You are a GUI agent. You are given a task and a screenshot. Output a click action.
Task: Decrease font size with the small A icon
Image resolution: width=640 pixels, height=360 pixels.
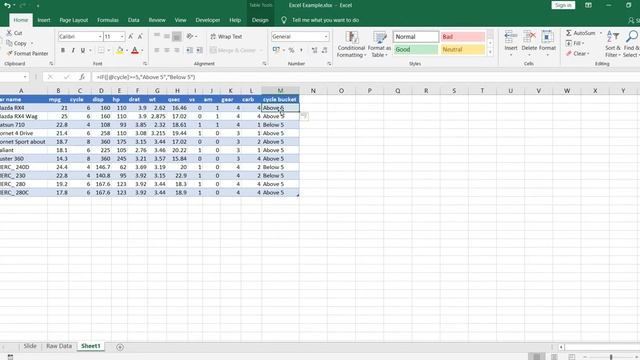140,37
